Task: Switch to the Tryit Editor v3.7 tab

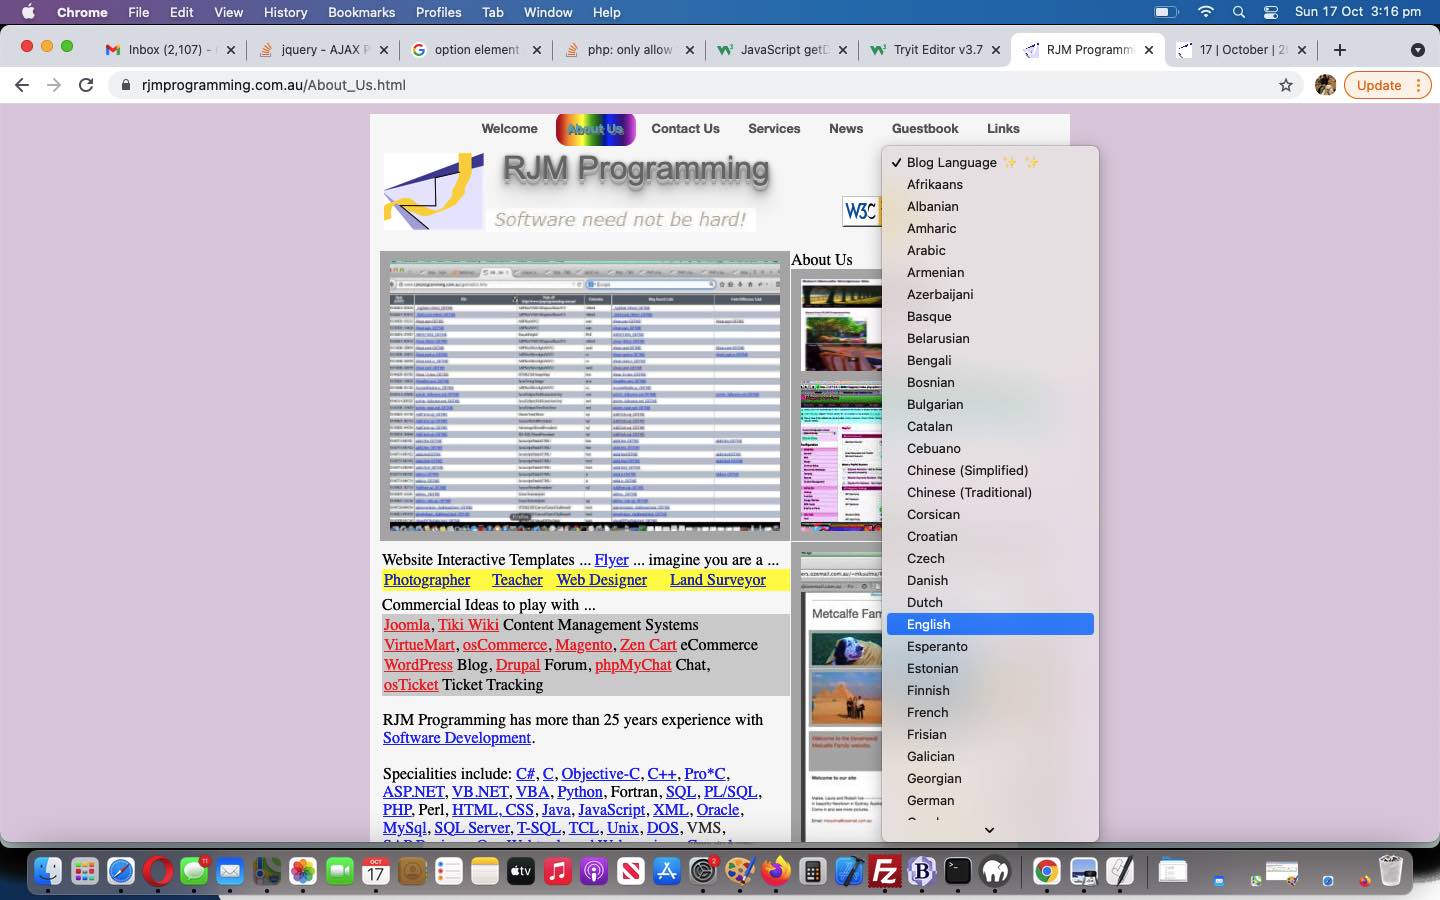Action: point(934,49)
